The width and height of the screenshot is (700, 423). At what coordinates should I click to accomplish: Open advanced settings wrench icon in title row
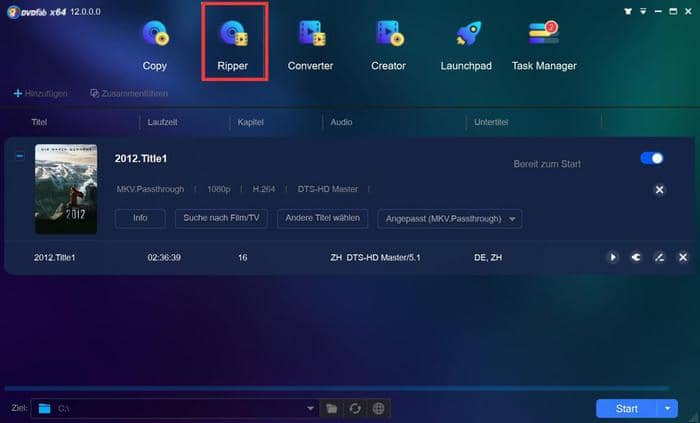pyautogui.click(x=636, y=257)
